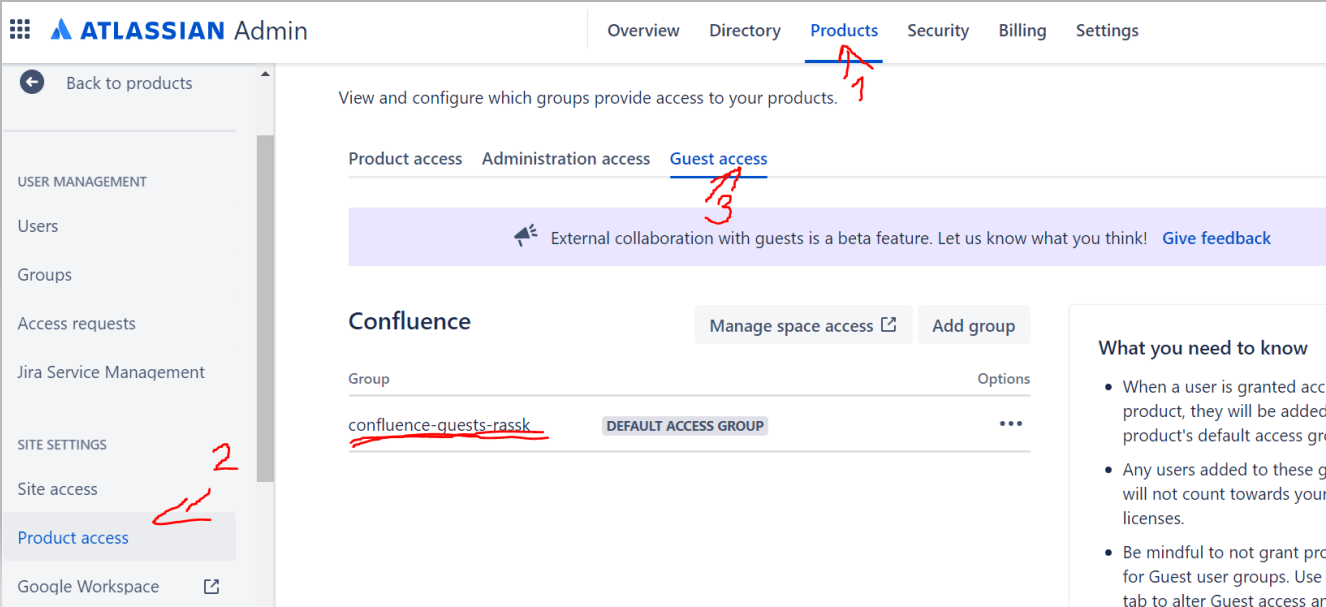Open the Give feedback link
Image resolution: width=1326 pixels, height=607 pixels.
pos(1216,237)
